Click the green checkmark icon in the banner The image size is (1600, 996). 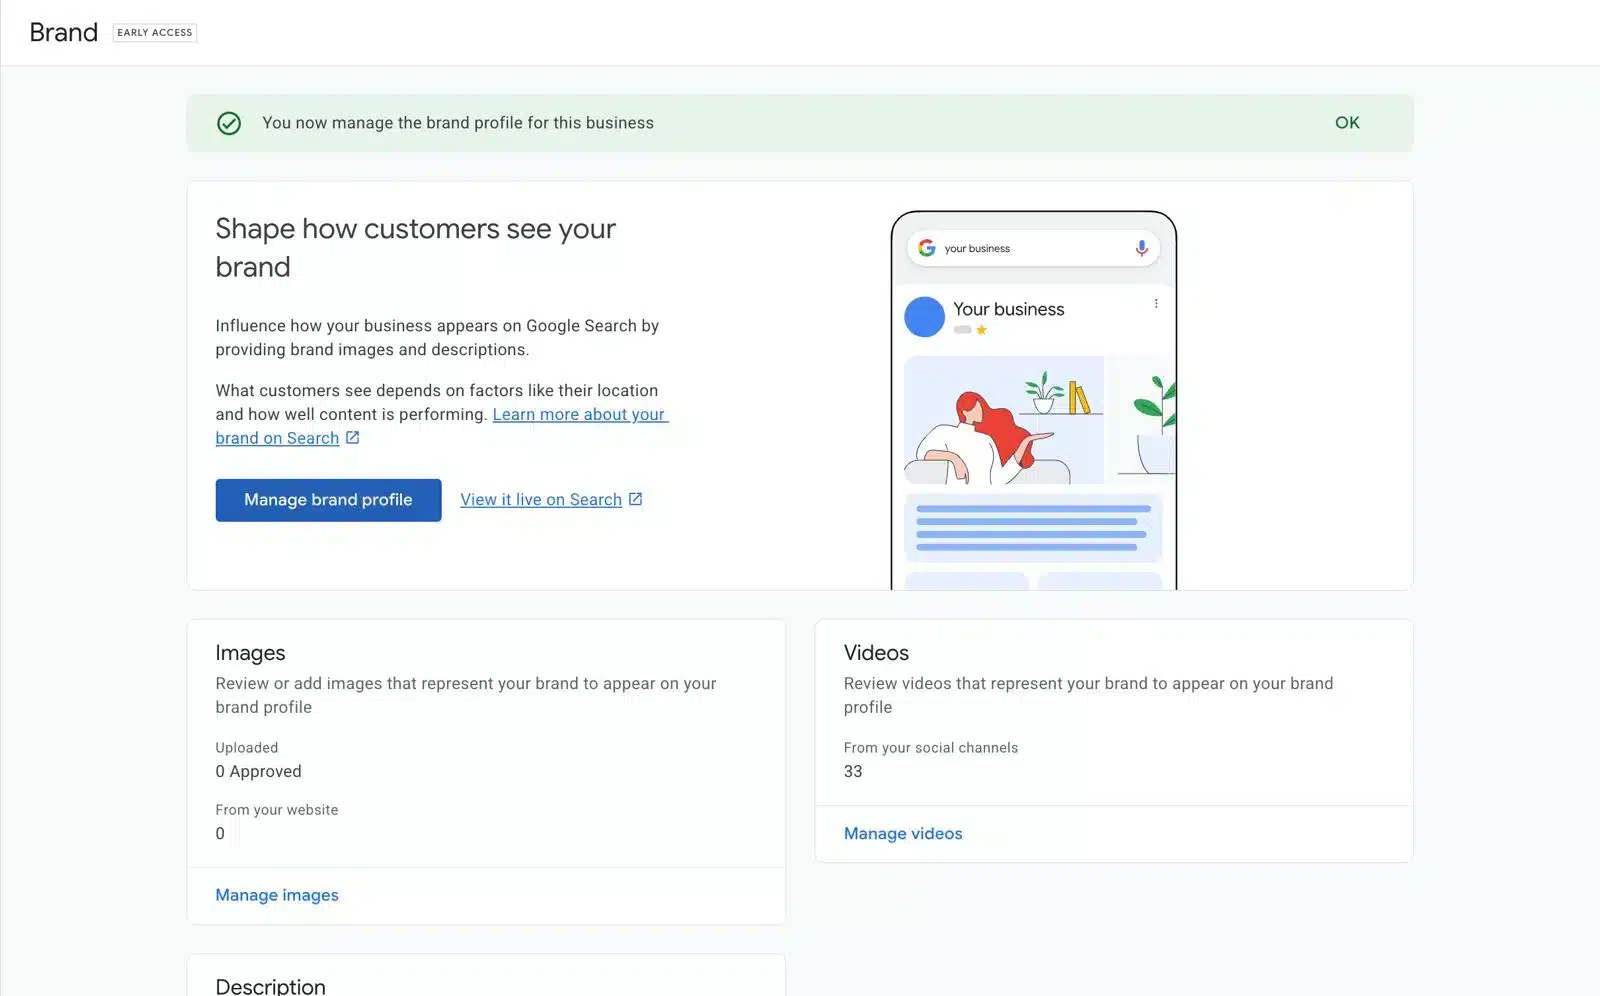tap(229, 123)
